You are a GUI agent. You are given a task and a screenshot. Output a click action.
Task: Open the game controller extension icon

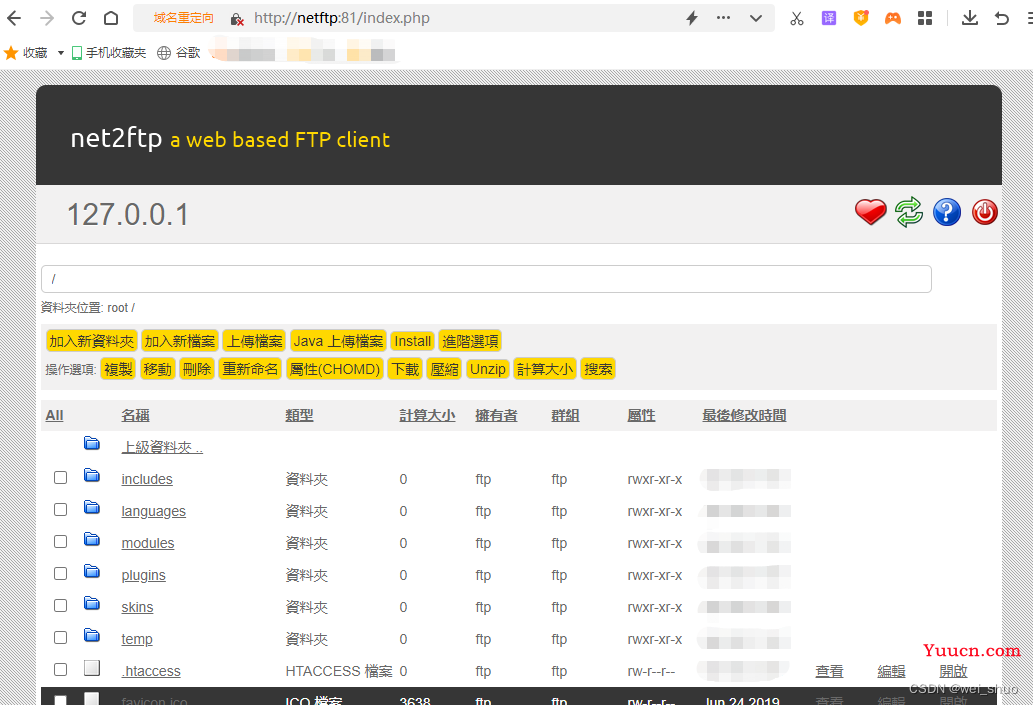(893, 18)
